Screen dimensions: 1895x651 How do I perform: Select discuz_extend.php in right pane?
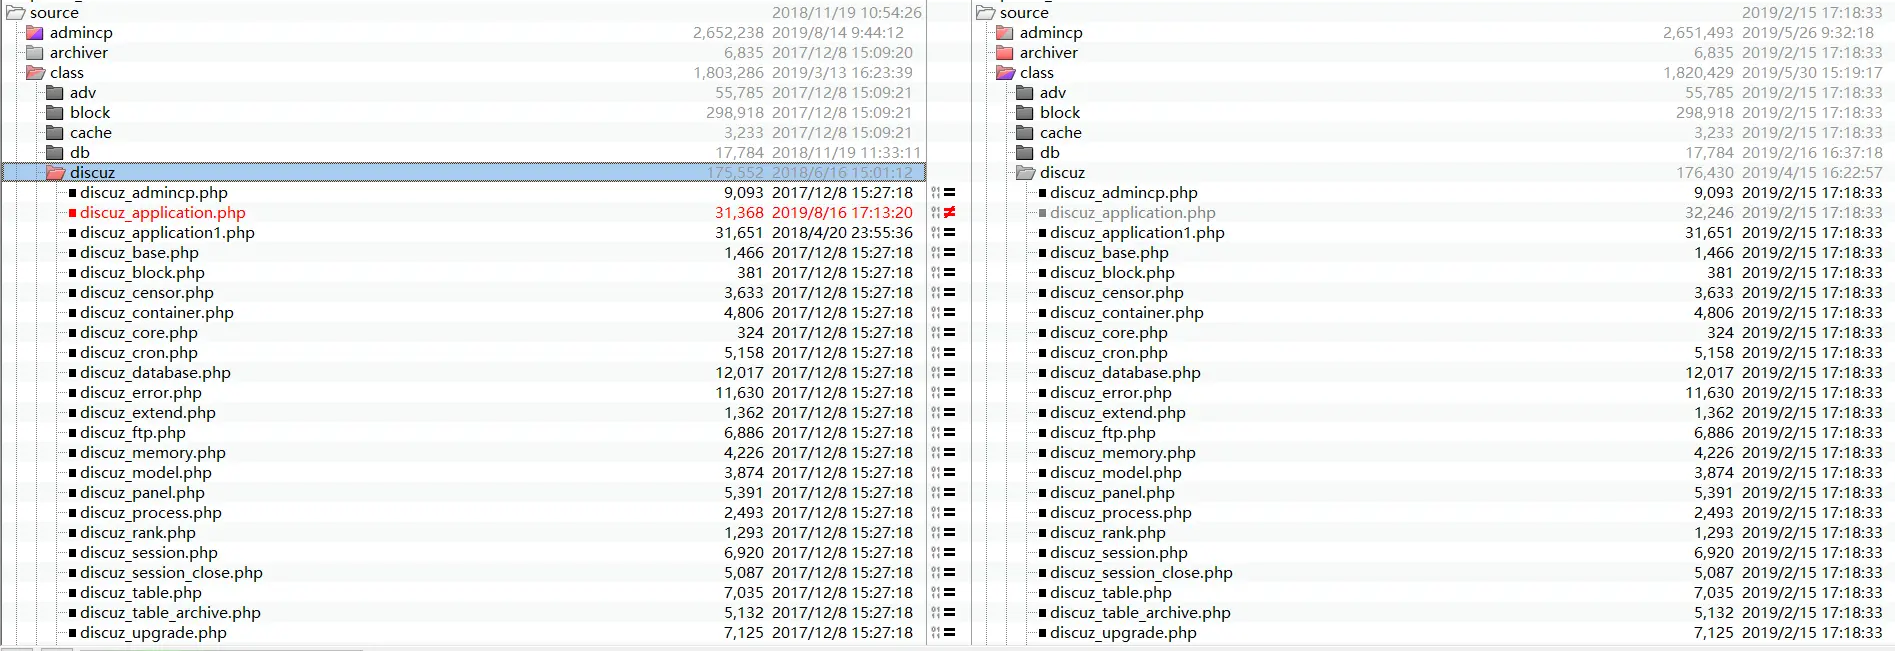click(x=1118, y=413)
